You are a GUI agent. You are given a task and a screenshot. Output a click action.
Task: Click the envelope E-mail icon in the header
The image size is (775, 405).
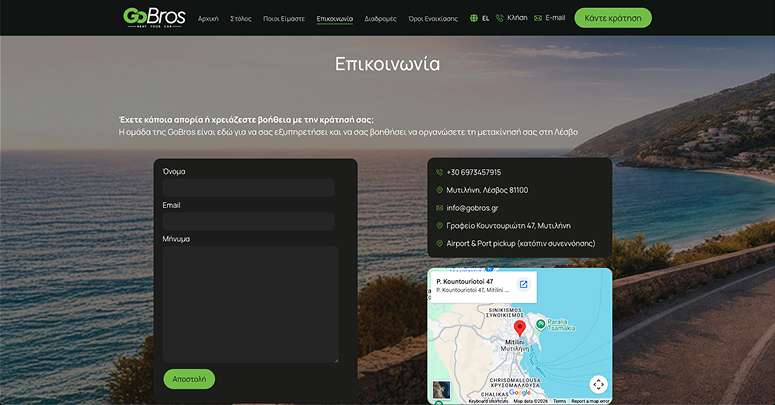[538, 18]
